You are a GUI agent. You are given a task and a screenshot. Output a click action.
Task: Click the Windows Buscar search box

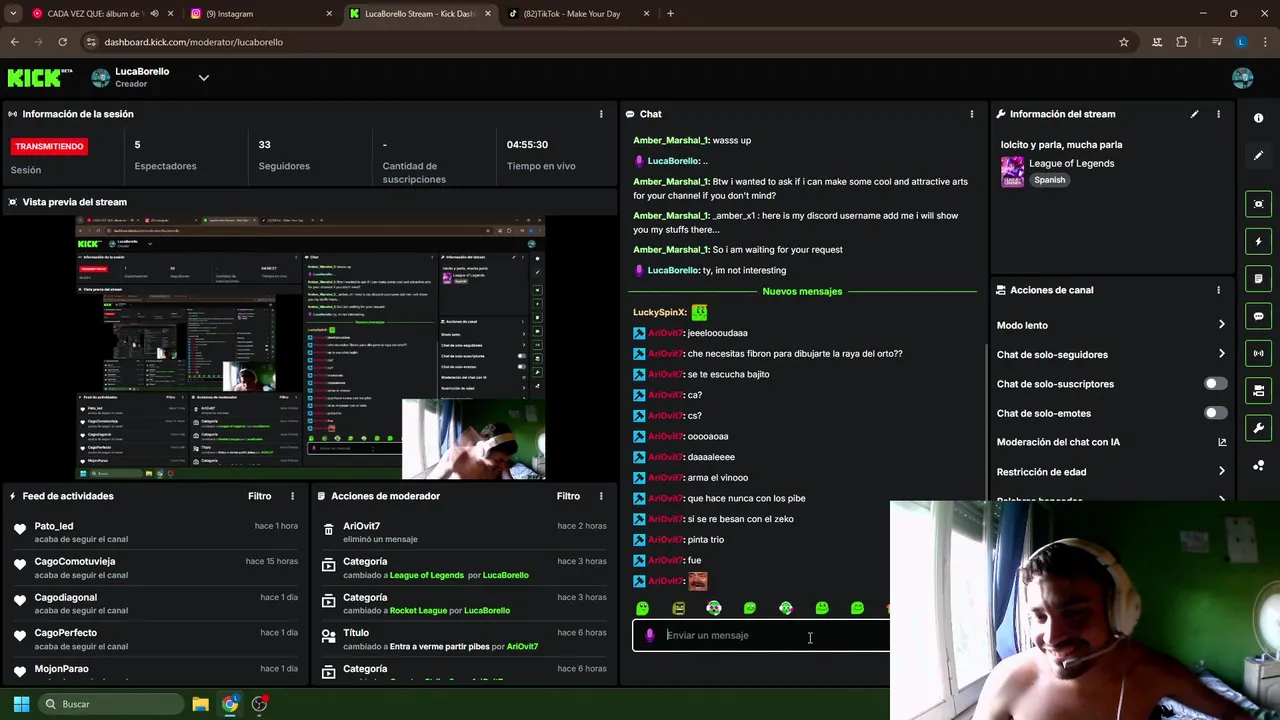tap(110, 704)
